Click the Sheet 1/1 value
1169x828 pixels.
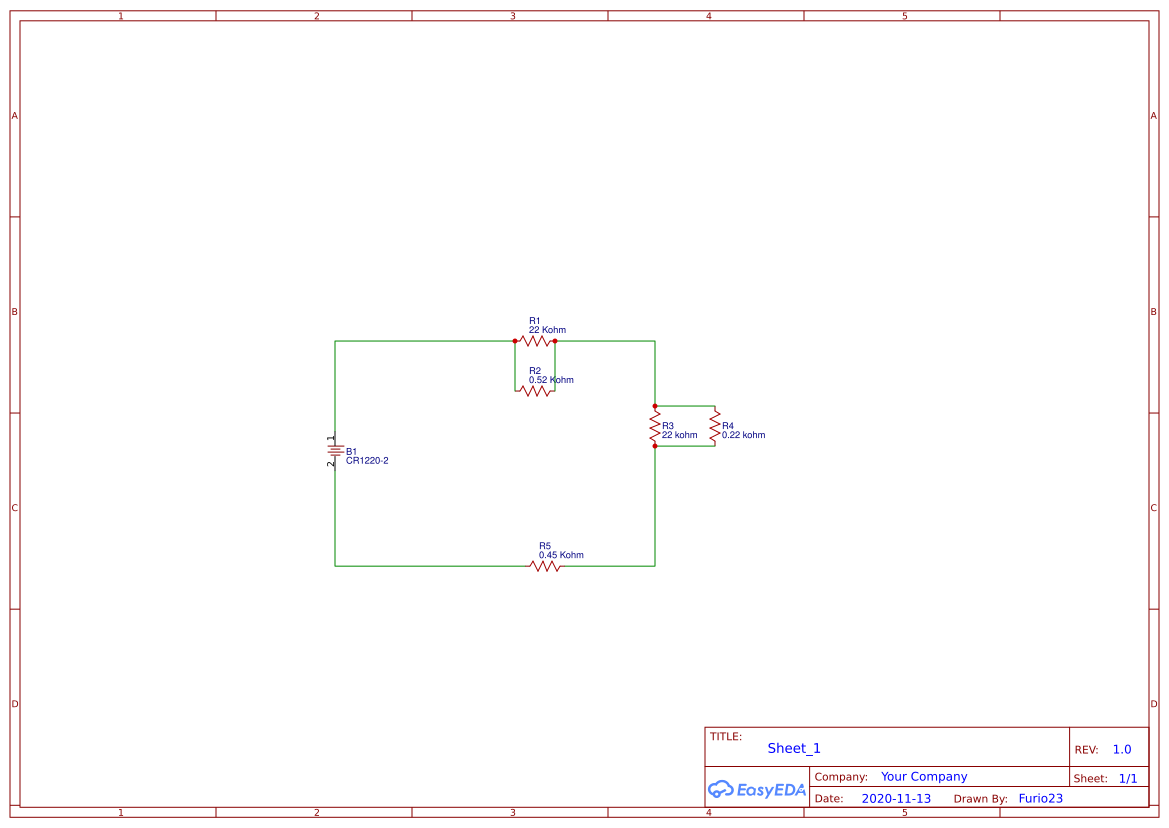[x=1128, y=777]
